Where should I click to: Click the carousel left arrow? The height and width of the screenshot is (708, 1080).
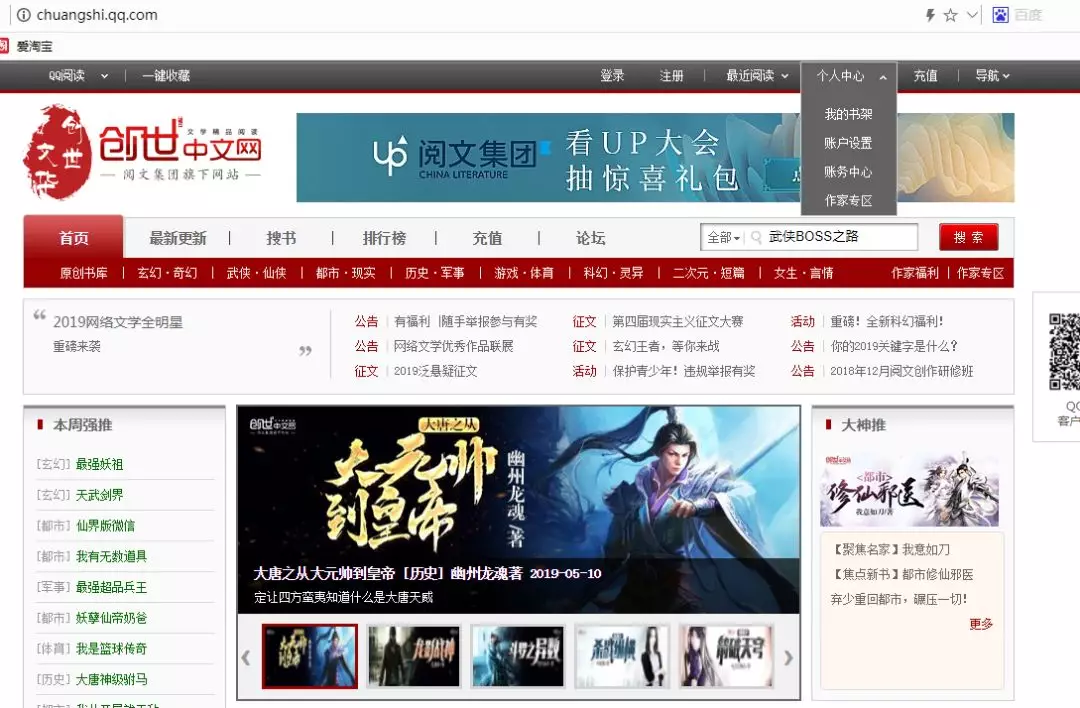tap(246, 657)
